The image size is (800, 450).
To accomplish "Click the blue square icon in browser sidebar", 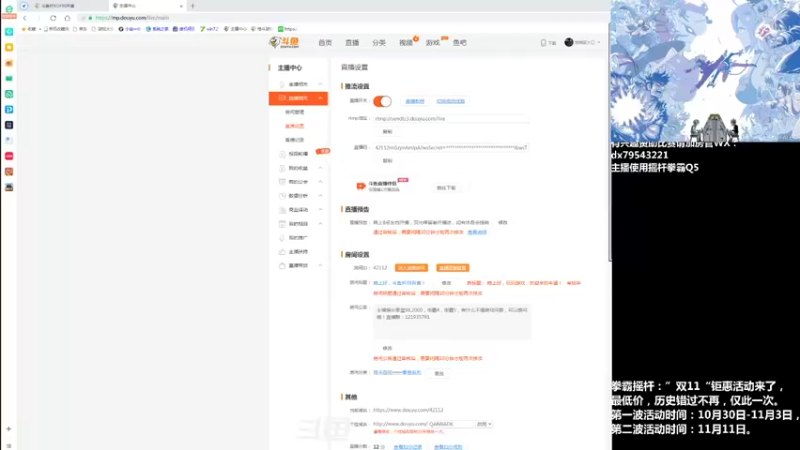I will coord(9,109).
